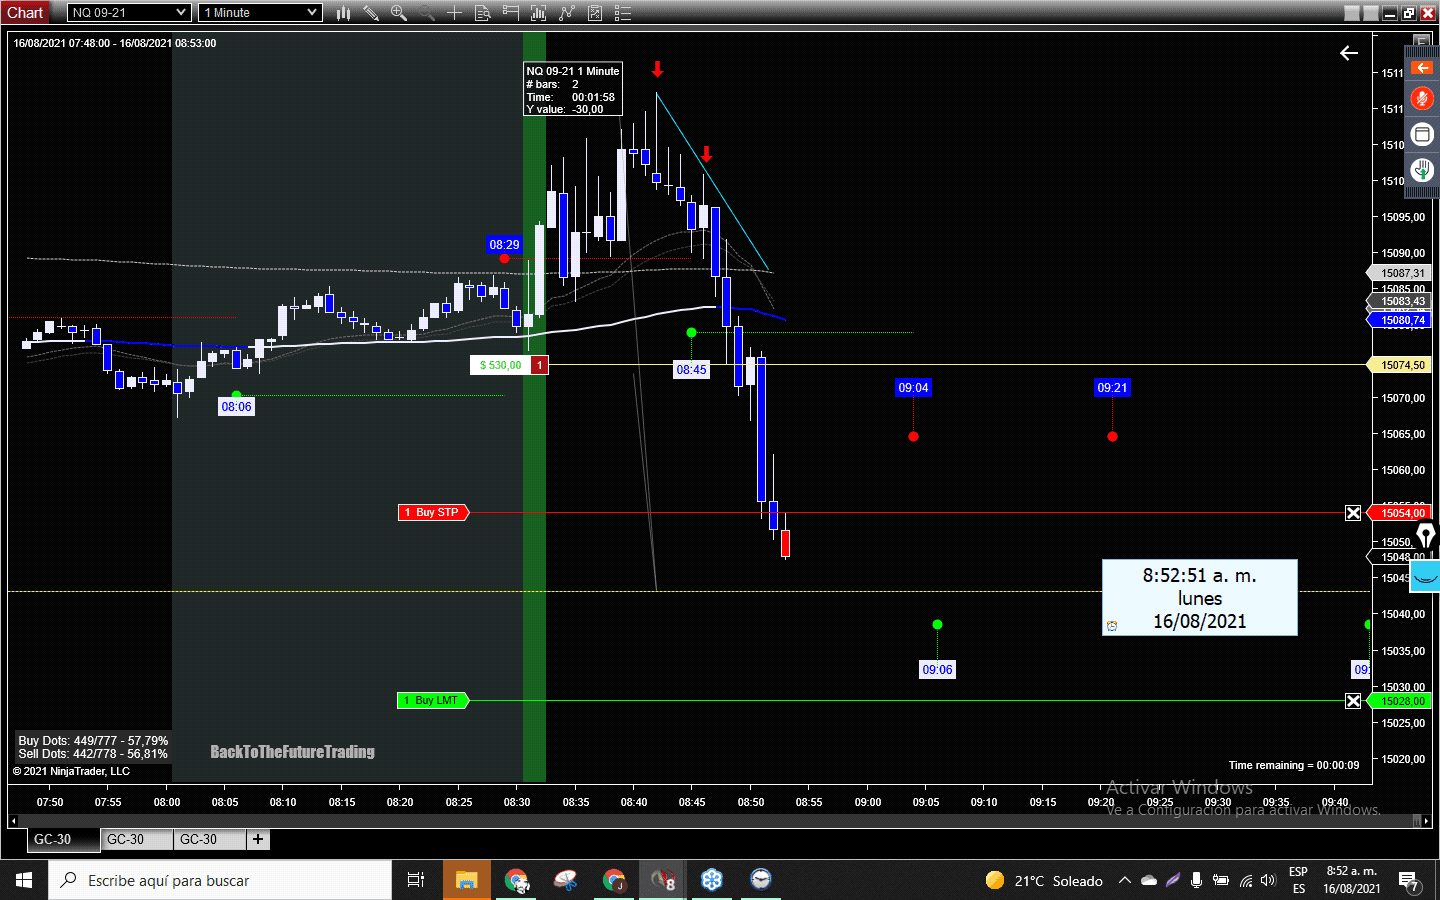
Task: Choose the crosshair cursor tool
Action: tap(454, 13)
